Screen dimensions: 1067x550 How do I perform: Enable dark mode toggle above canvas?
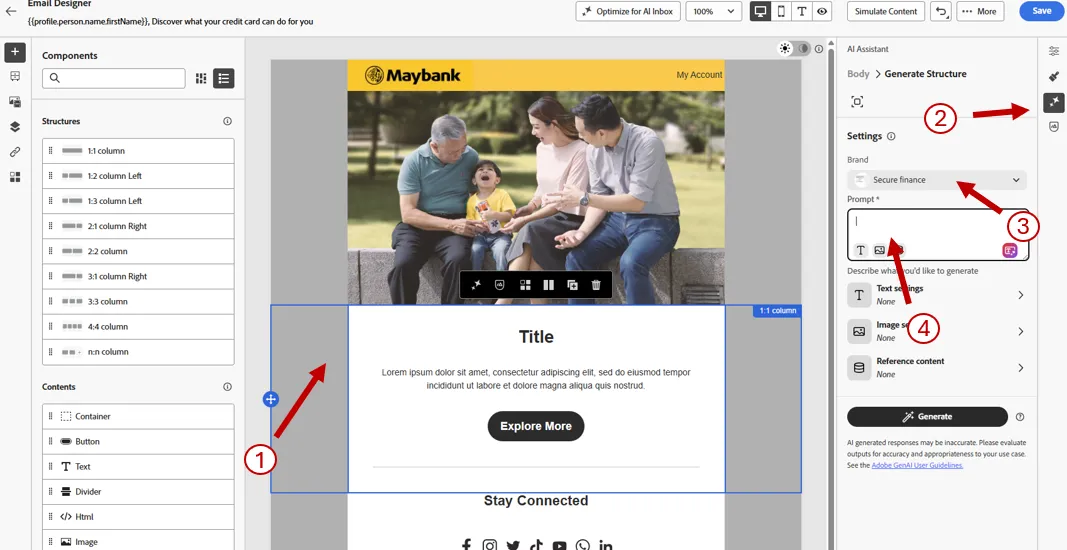804,48
